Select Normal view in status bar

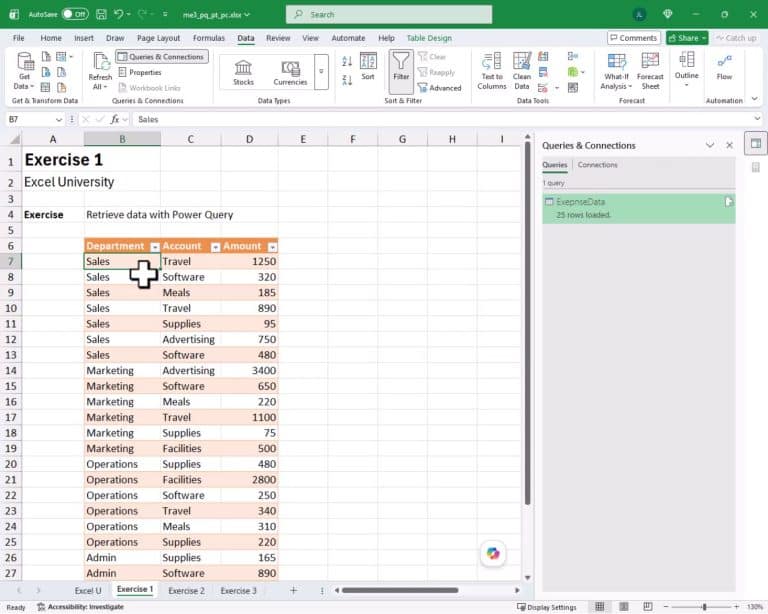pyautogui.click(x=600, y=607)
